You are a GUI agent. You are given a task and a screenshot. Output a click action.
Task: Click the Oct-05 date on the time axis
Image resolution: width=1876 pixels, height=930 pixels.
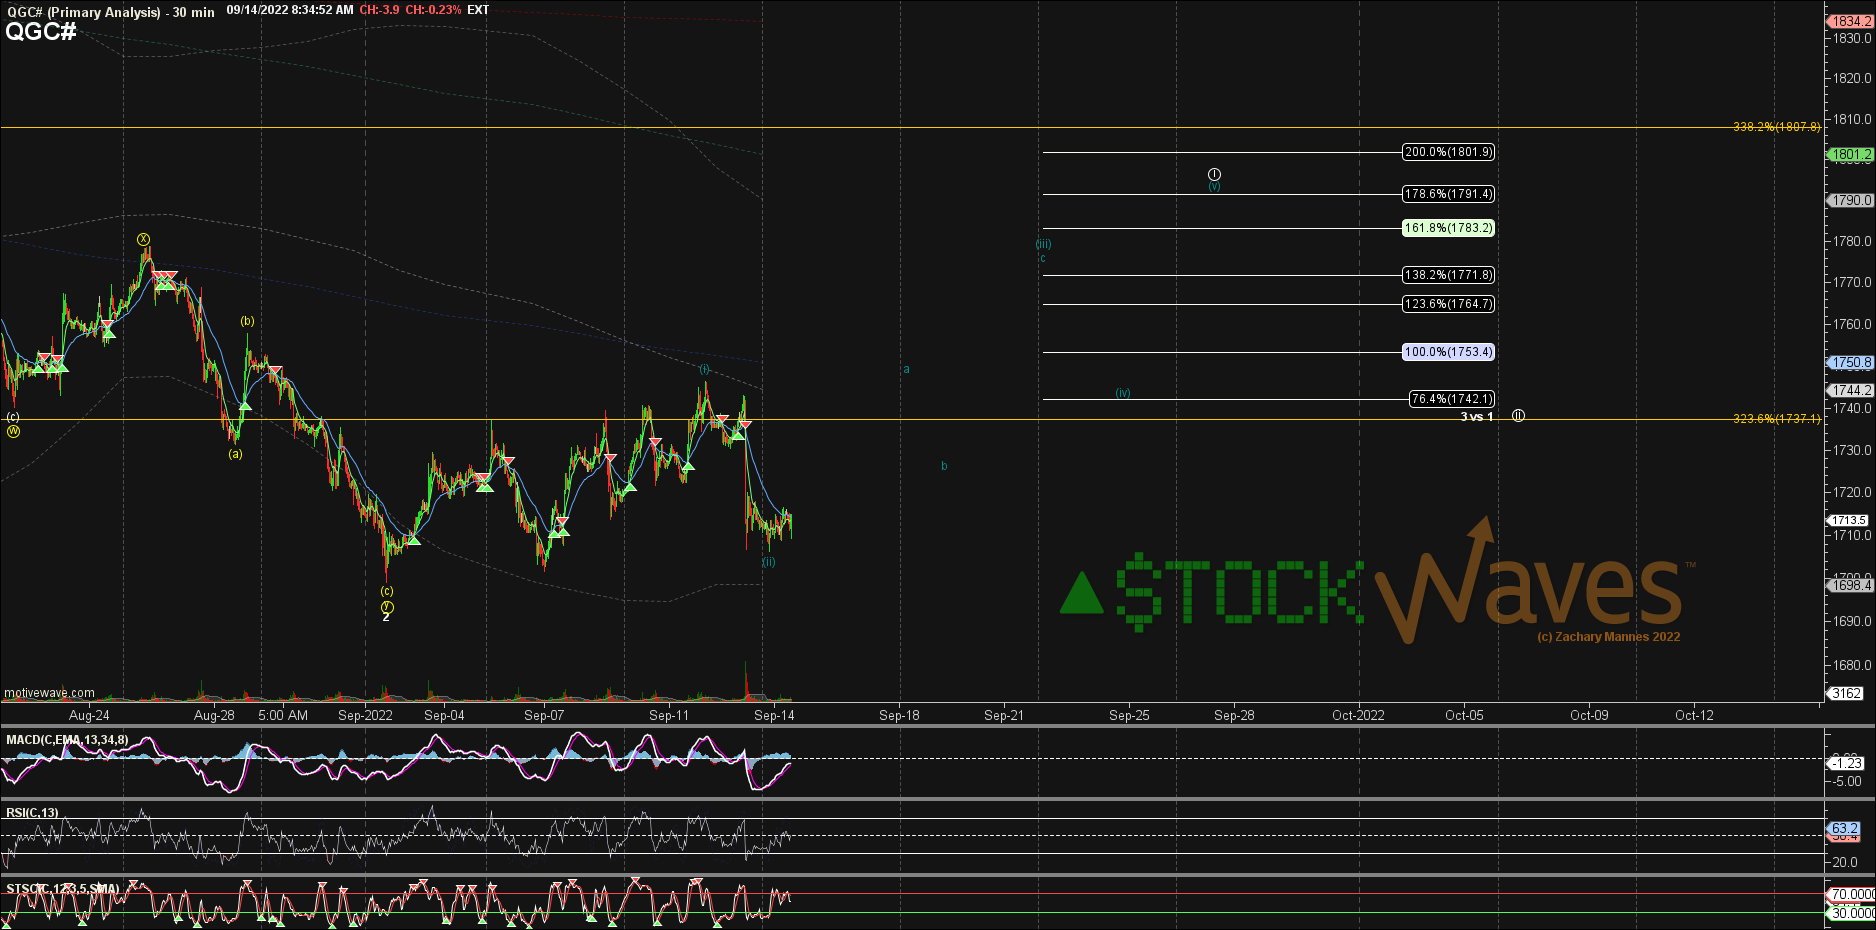click(1464, 715)
